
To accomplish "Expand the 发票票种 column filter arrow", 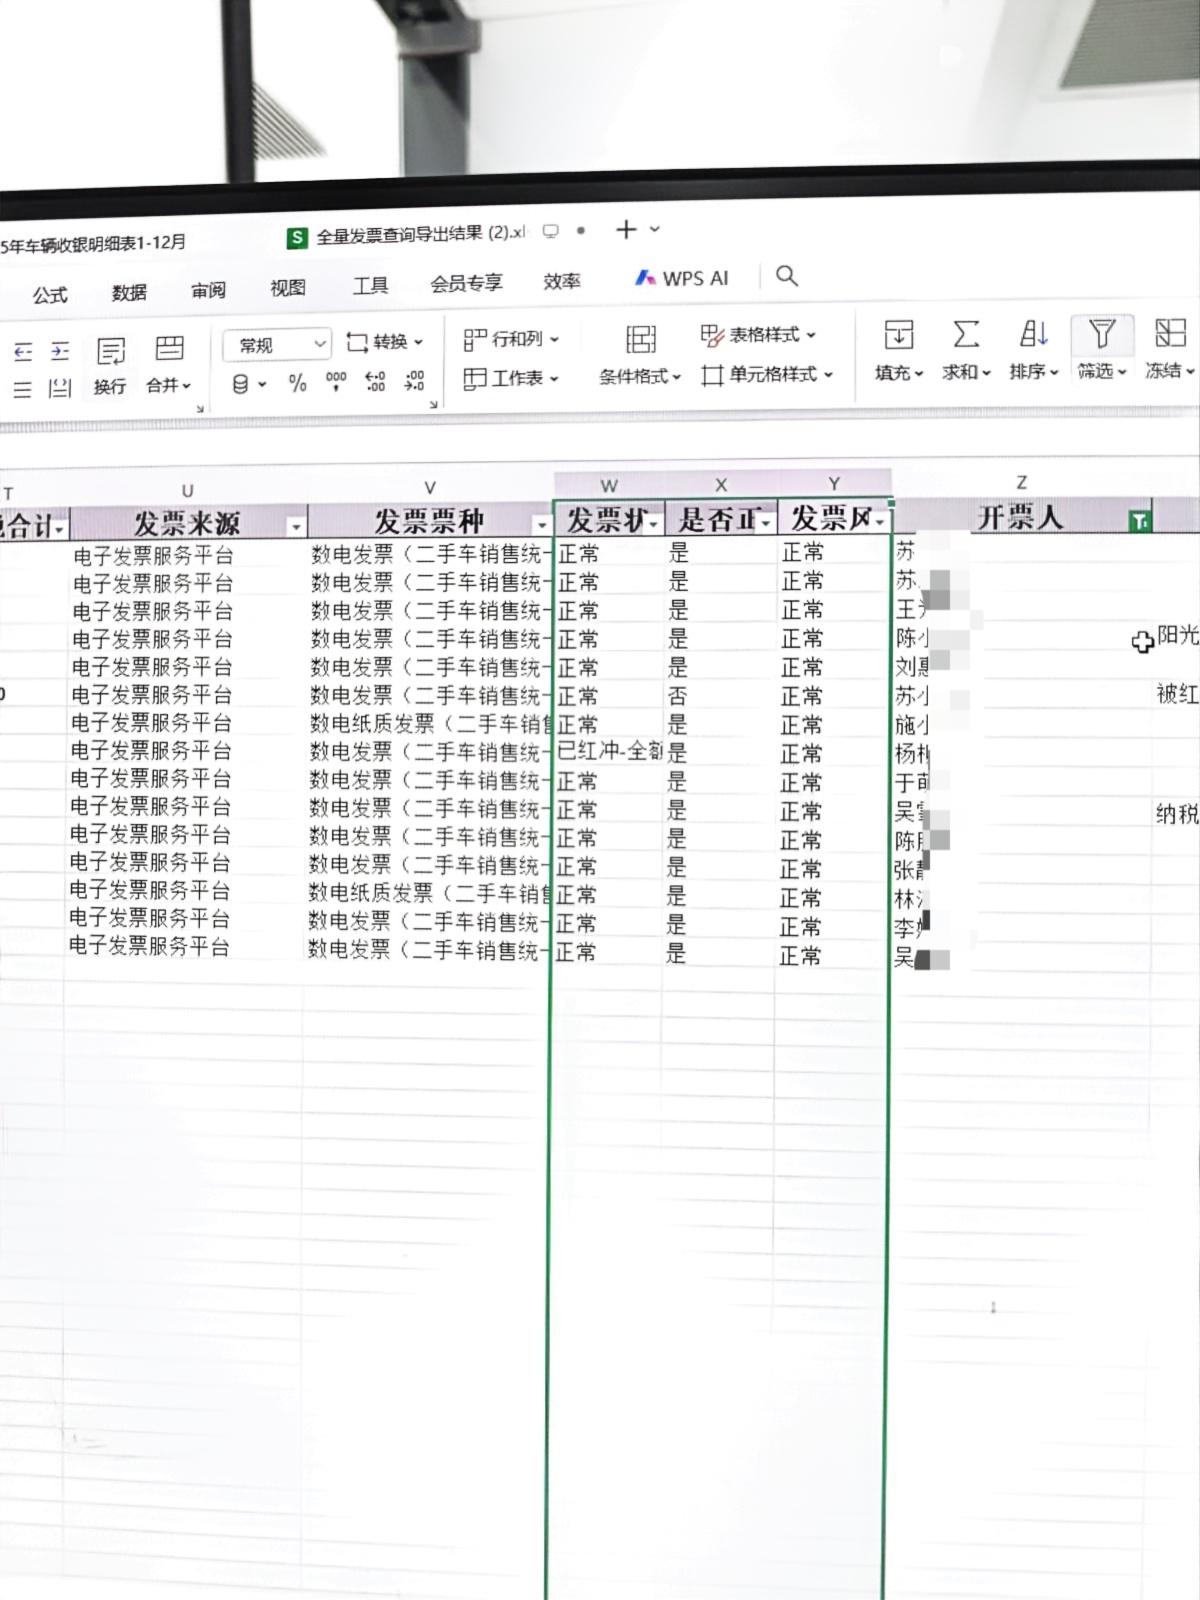I will (541, 525).
